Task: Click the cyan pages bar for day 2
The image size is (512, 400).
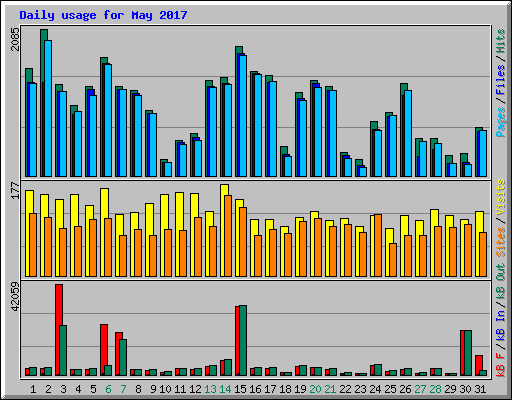Action: point(48,108)
